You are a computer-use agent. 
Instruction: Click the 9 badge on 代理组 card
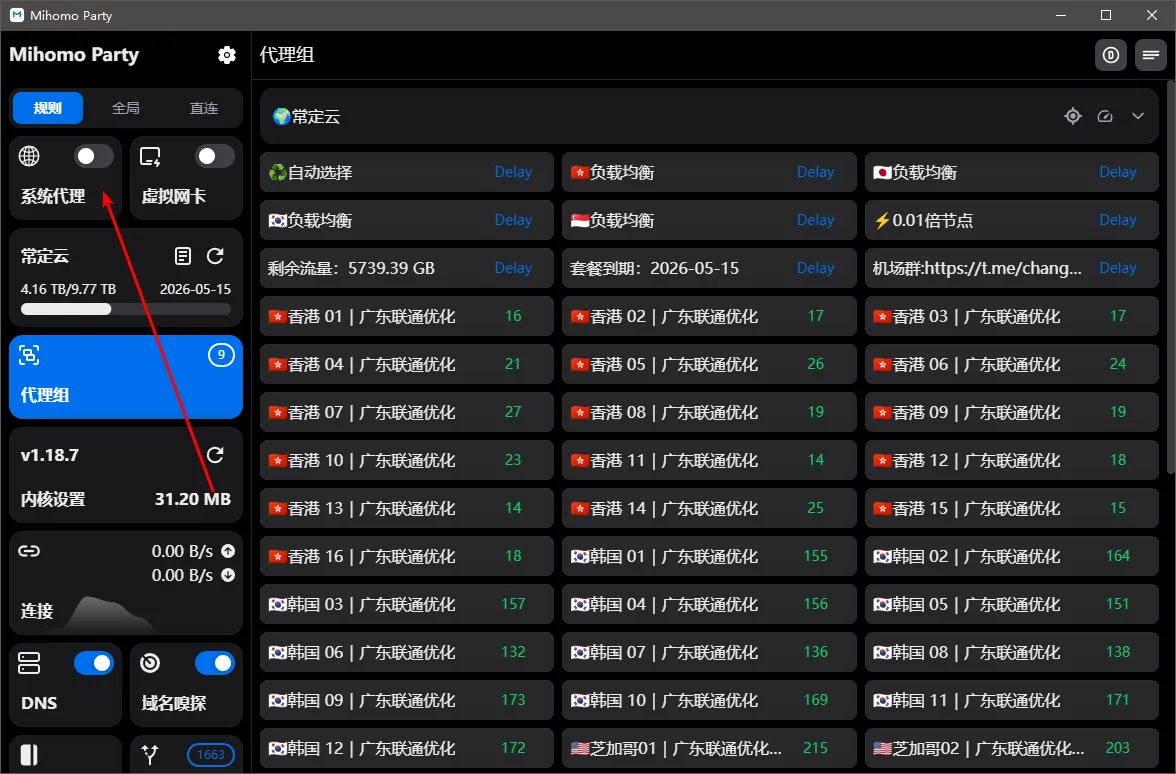click(220, 355)
